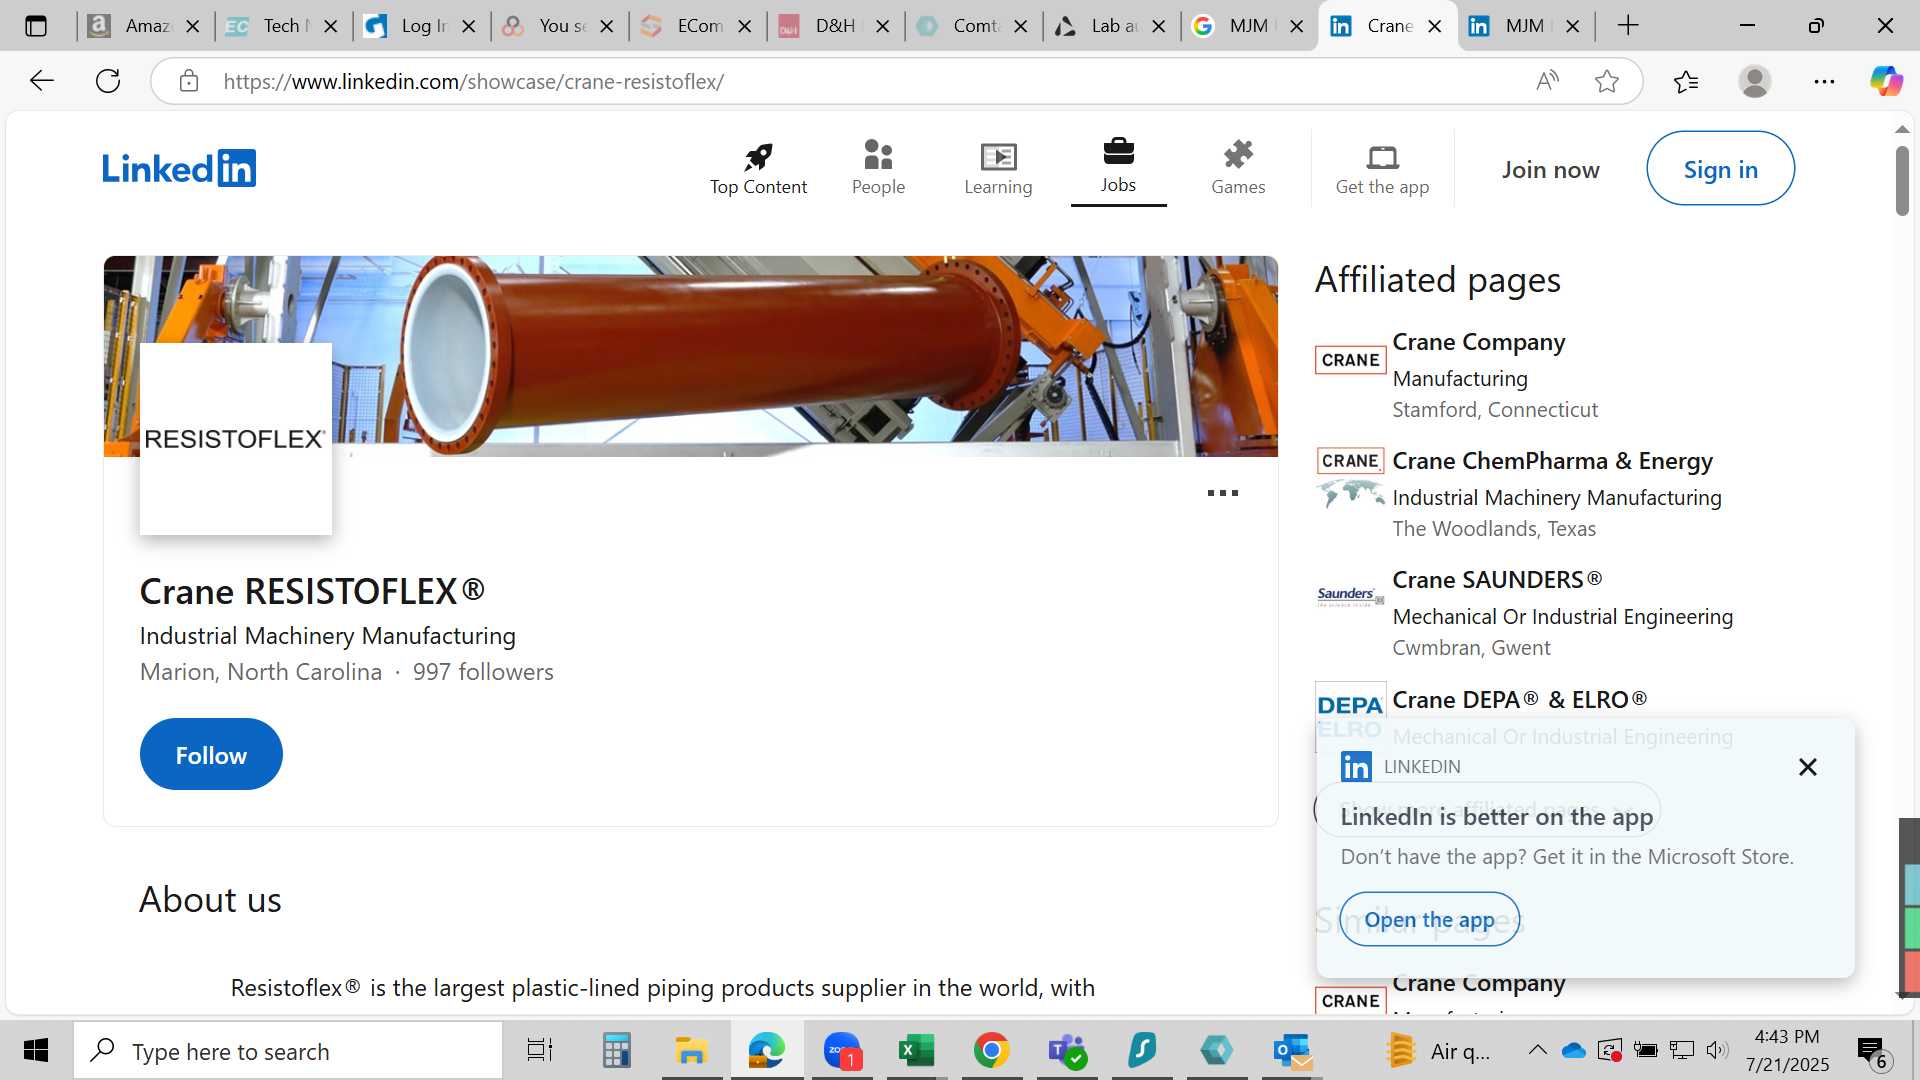Click Get the app link
This screenshot has width=1920, height=1080.
[x=1382, y=168]
